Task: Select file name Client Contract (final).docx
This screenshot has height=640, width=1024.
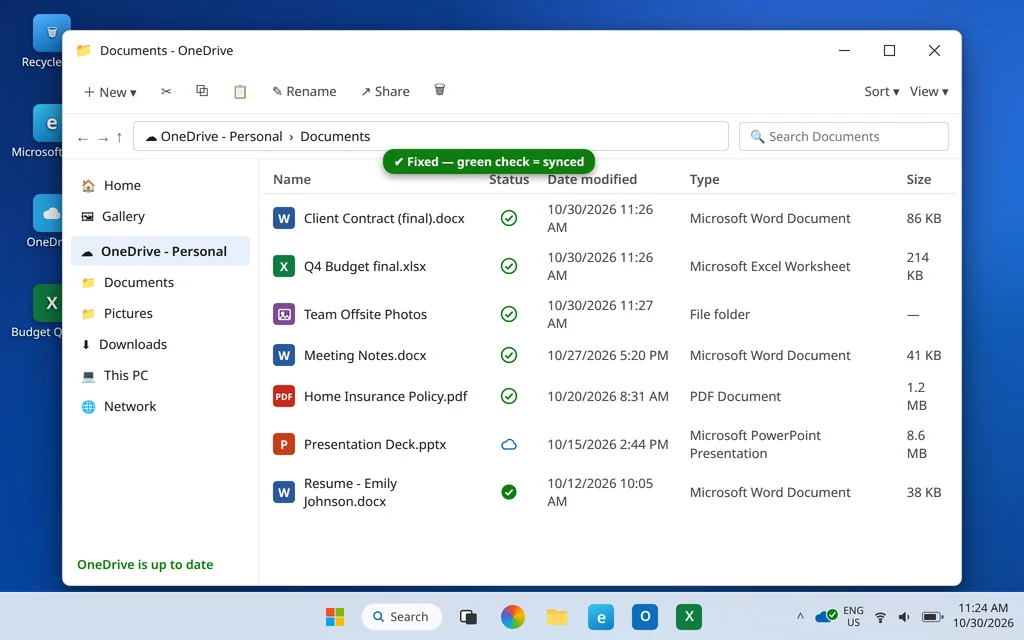Action: [x=384, y=219]
